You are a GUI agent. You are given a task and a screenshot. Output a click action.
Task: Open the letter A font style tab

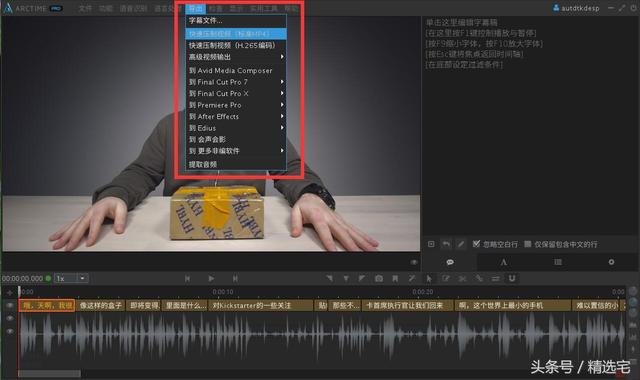504,262
